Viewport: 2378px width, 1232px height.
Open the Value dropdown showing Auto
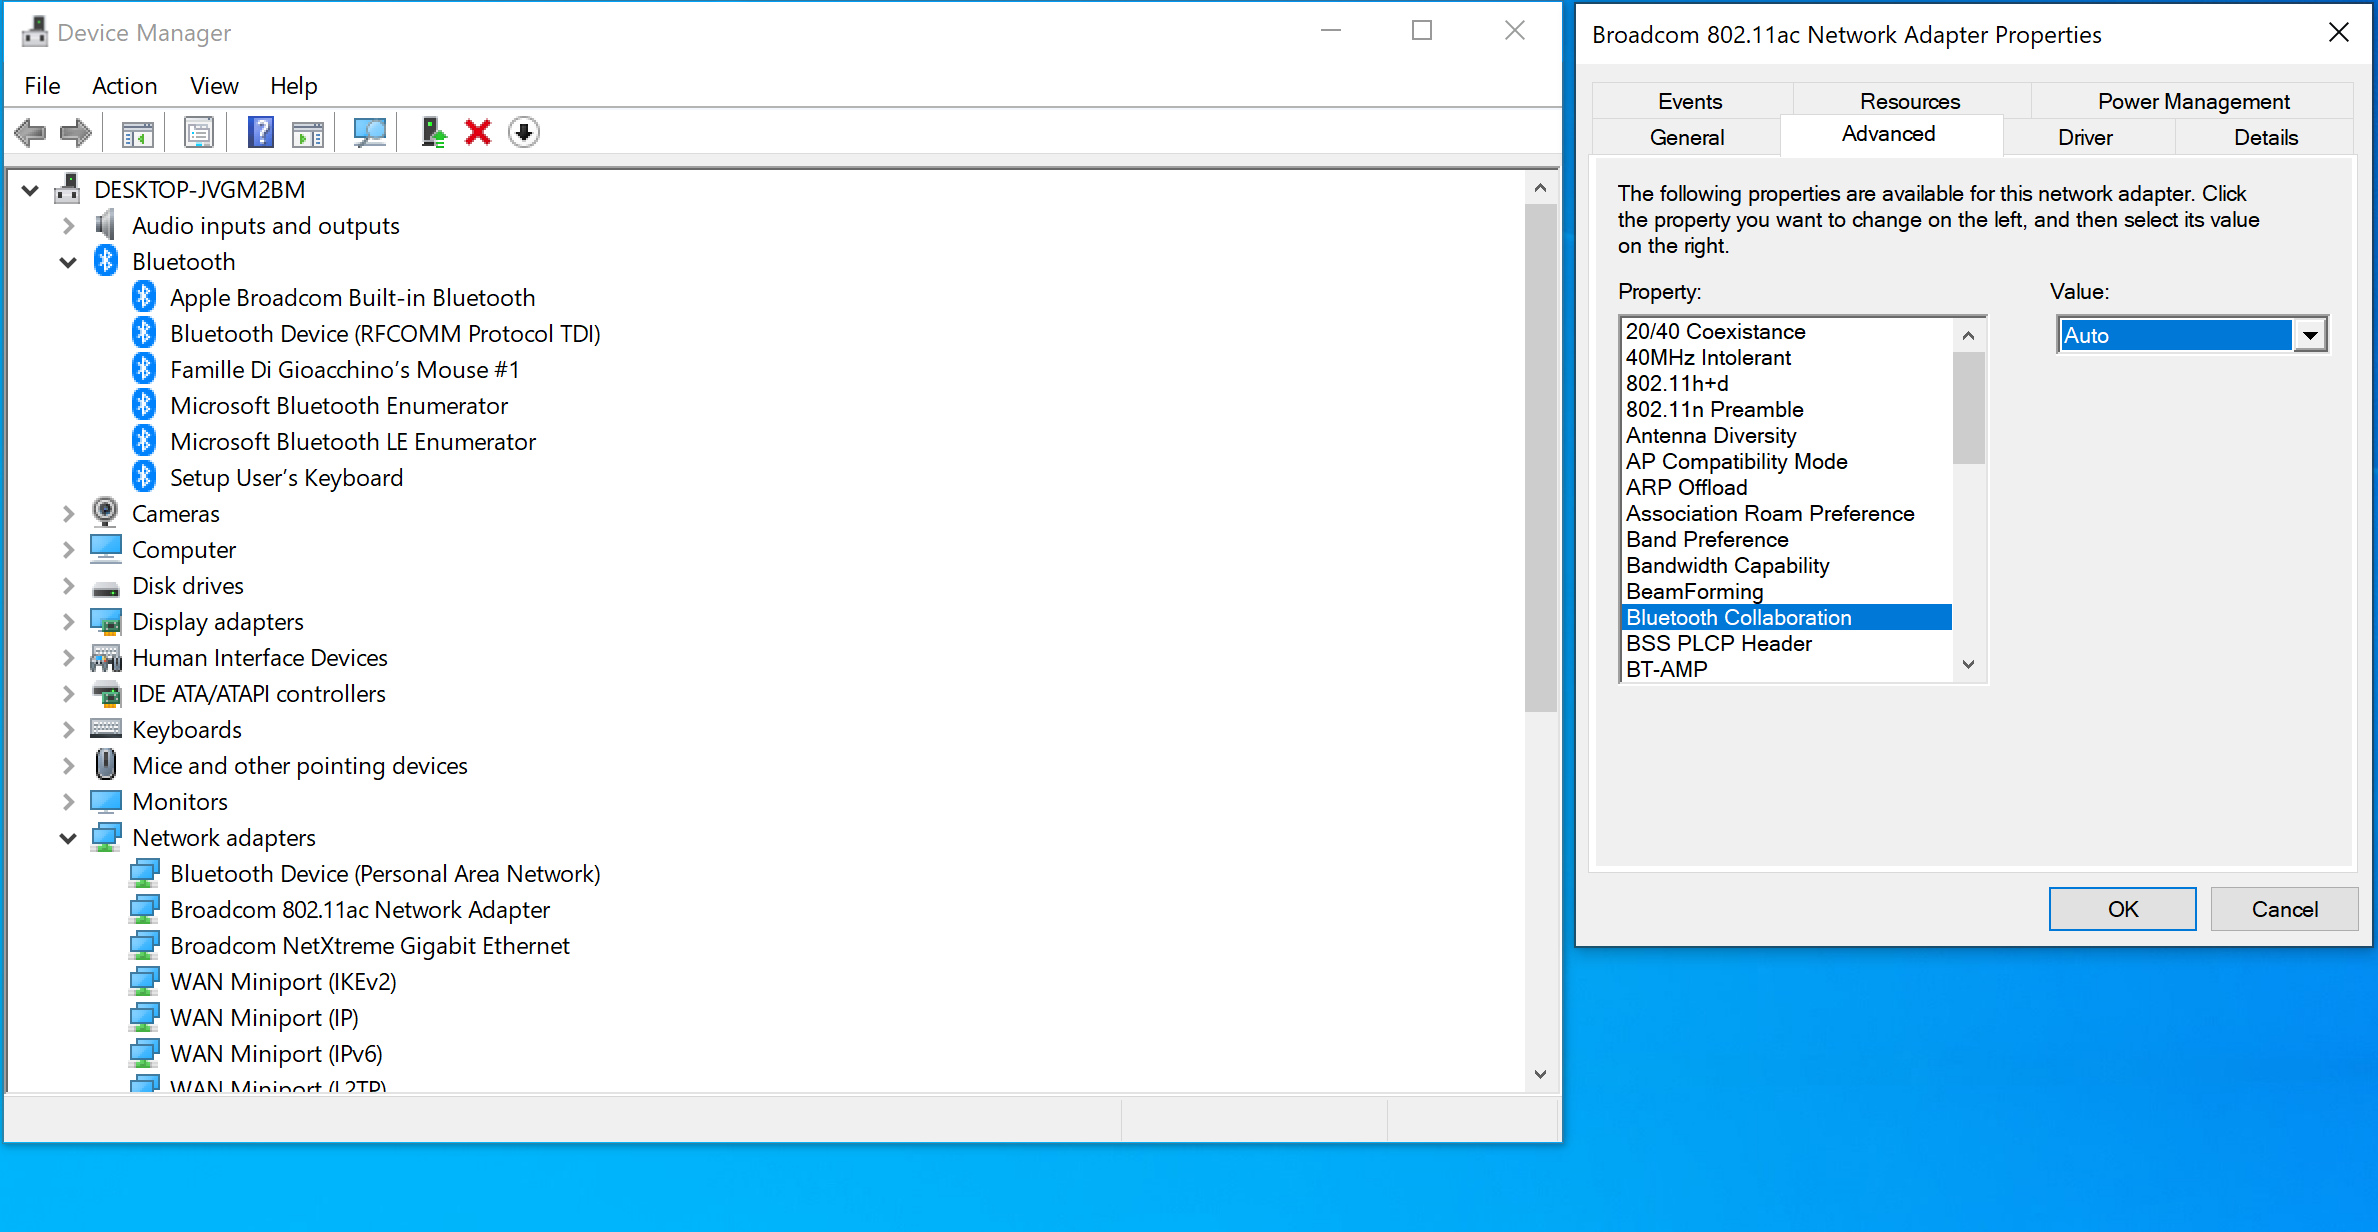[2310, 336]
